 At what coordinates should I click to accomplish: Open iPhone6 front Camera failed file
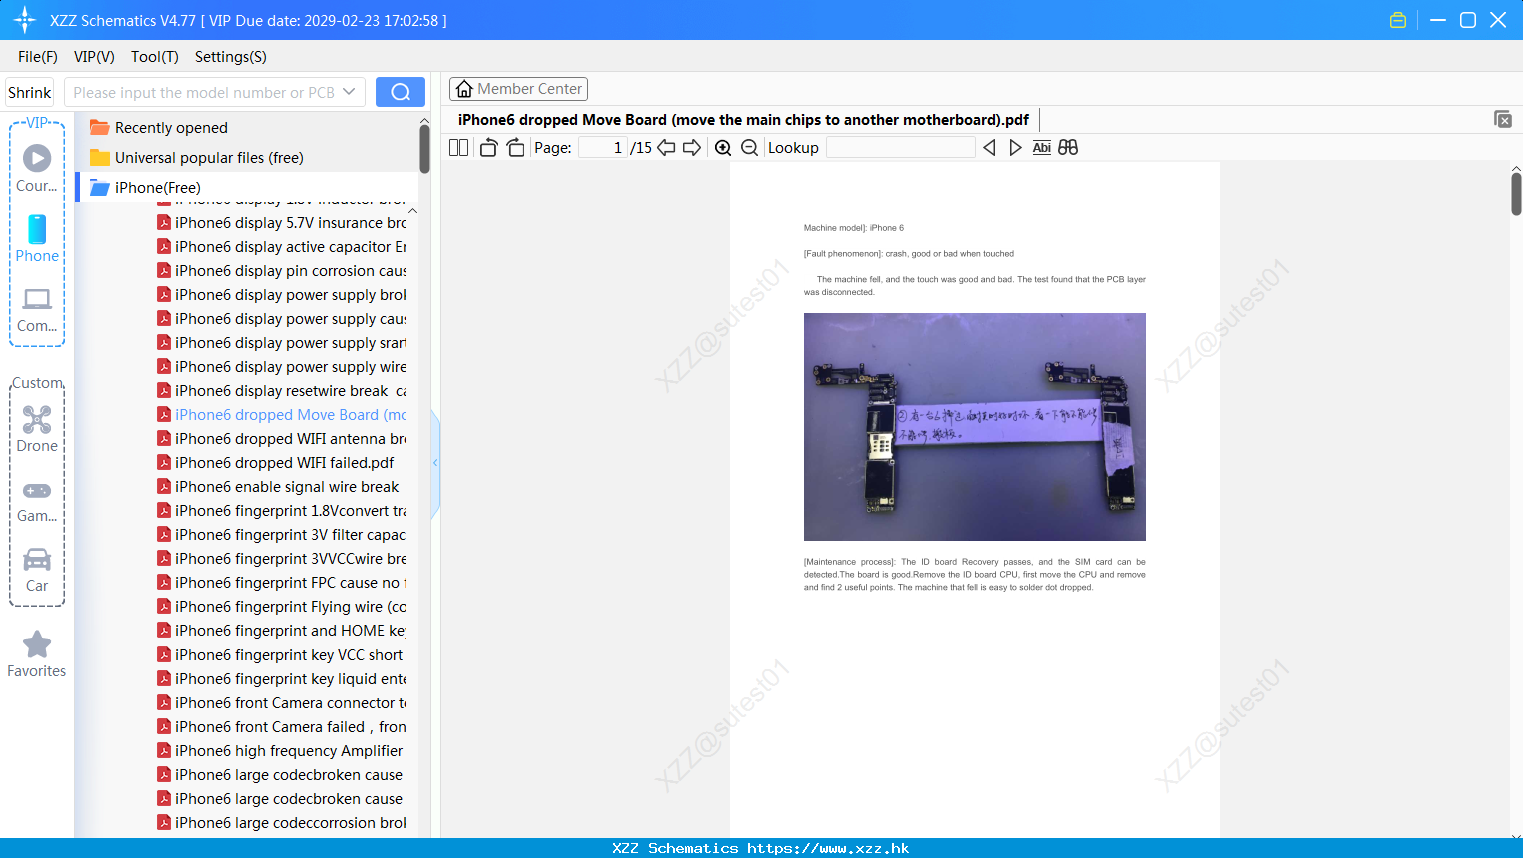coord(282,726)
